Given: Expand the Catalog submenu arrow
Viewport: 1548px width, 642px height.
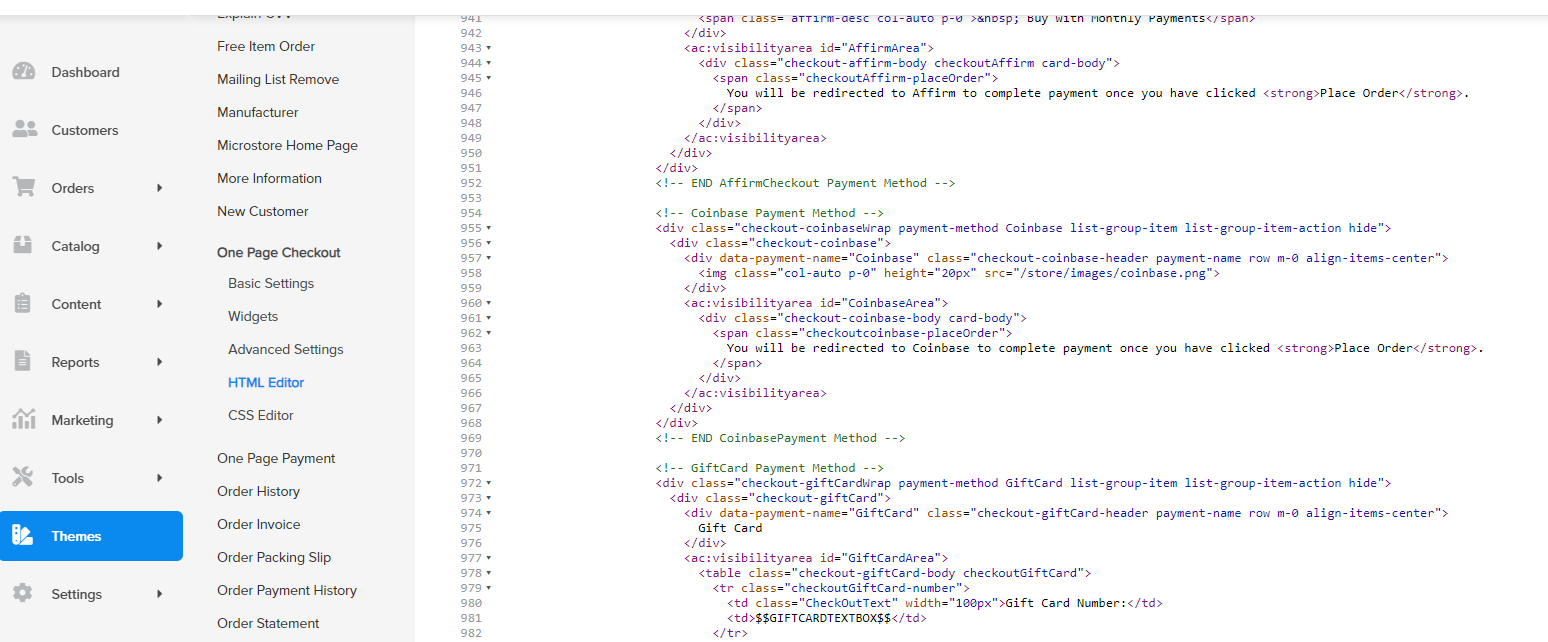Looking at the screenshot, I should coord(159,246).
